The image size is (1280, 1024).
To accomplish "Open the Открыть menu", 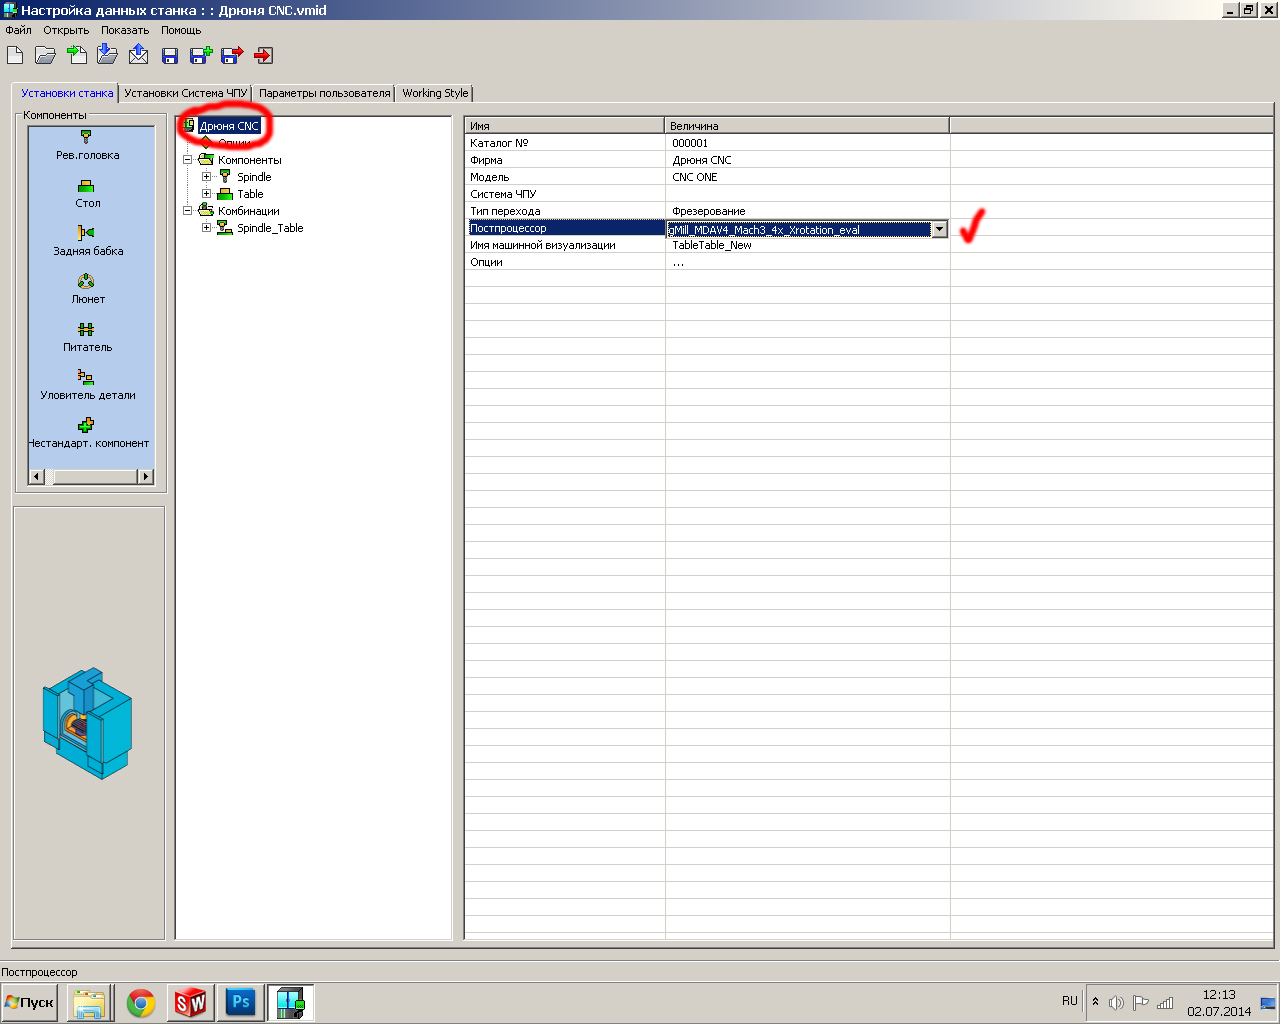I will coord(66,30).
